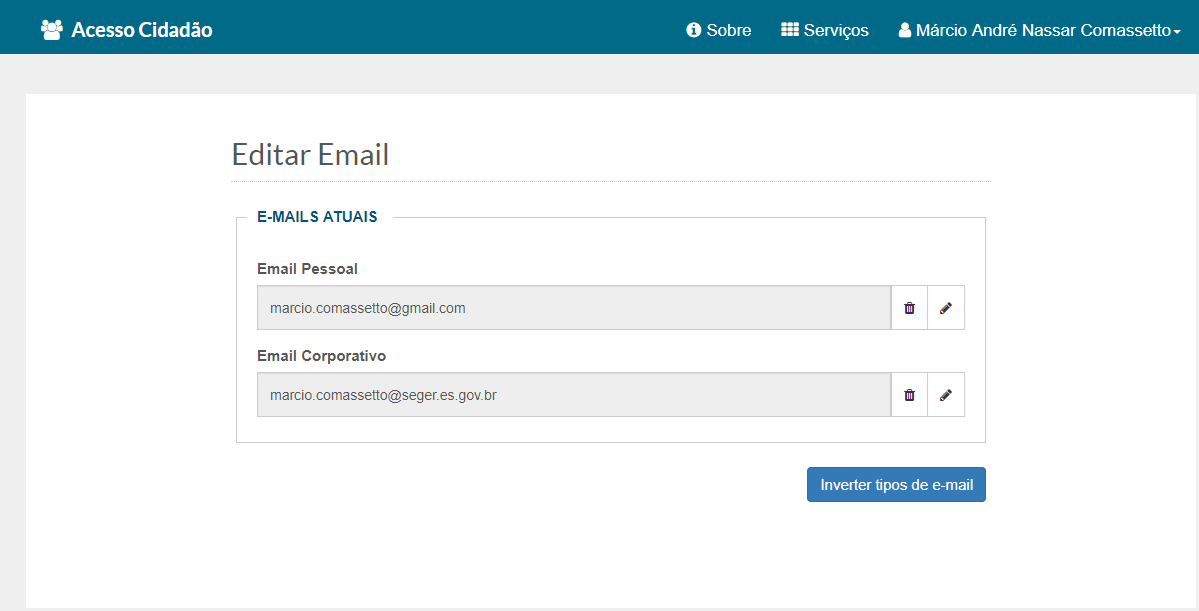Open Márcio André Nassar Comassetto user menu
Viewport: 1199px width, 611px height.
click(x=1042, y=30)
